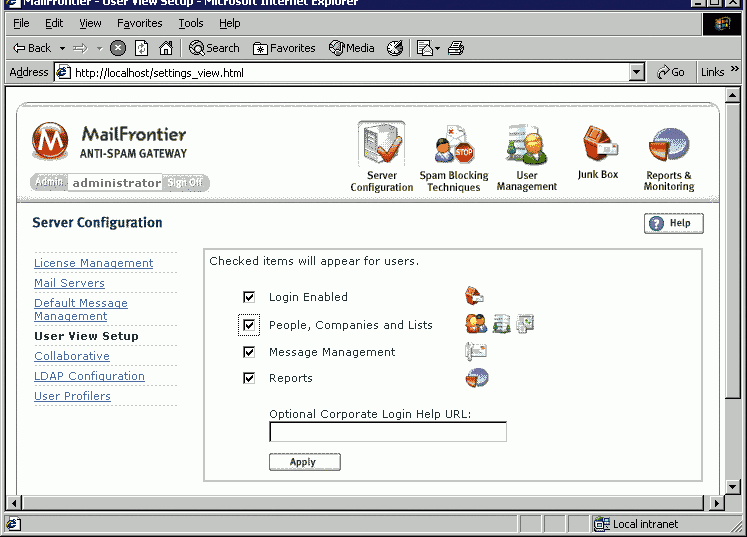Expand the Links toolbar chevron
The image size is (747, 537).
(735, 69)
